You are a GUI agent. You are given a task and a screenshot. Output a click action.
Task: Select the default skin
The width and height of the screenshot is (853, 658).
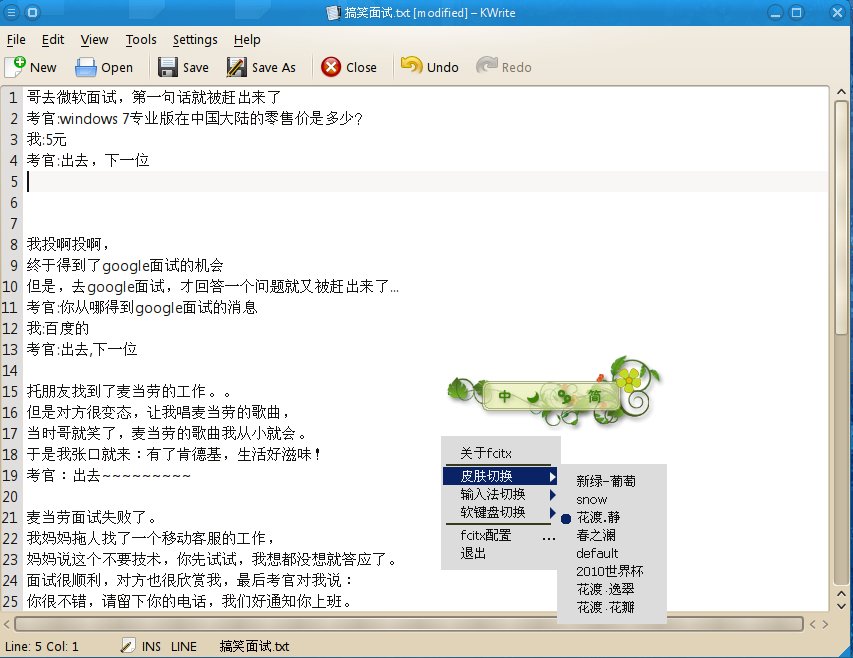coord(612,553)
